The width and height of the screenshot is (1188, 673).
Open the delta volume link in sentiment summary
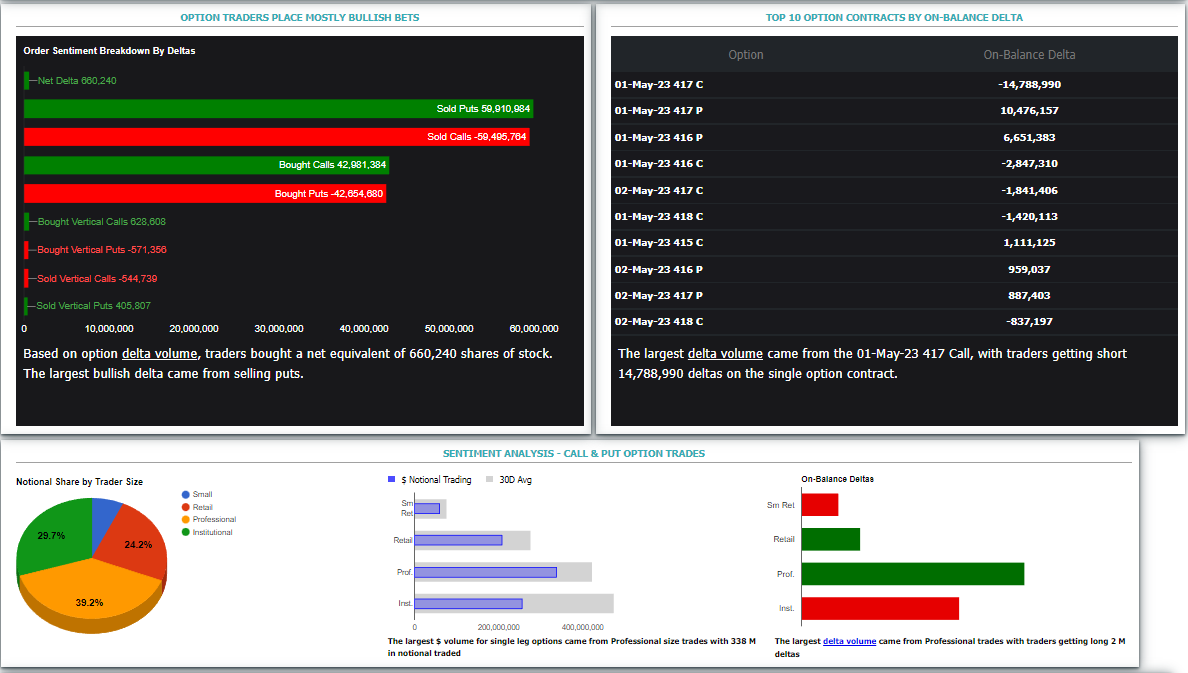160,354
